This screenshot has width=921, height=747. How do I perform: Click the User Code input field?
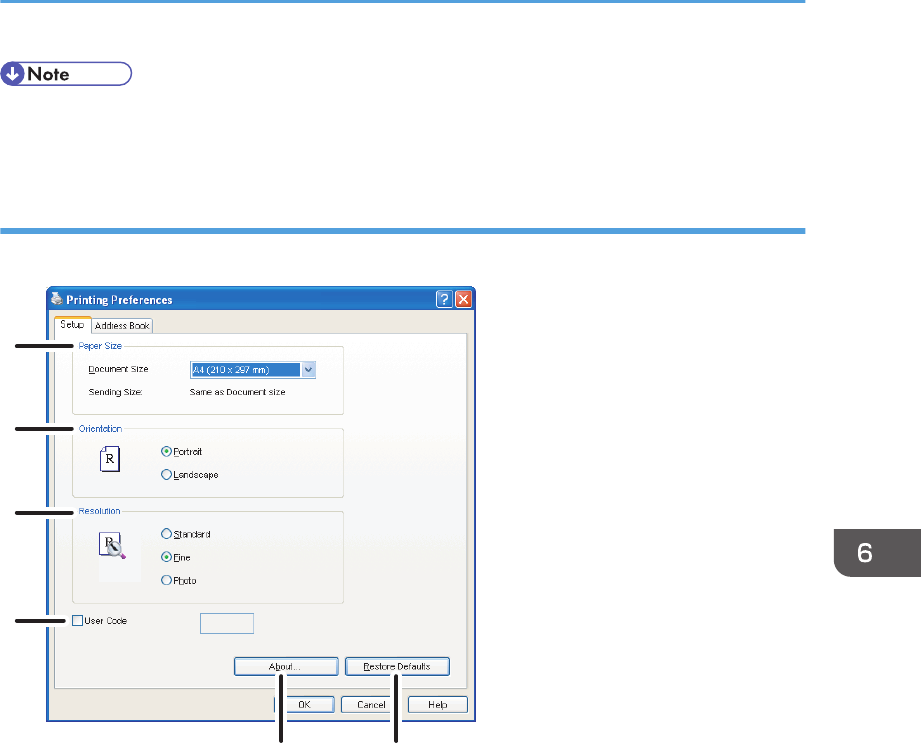tap(227, 624)
